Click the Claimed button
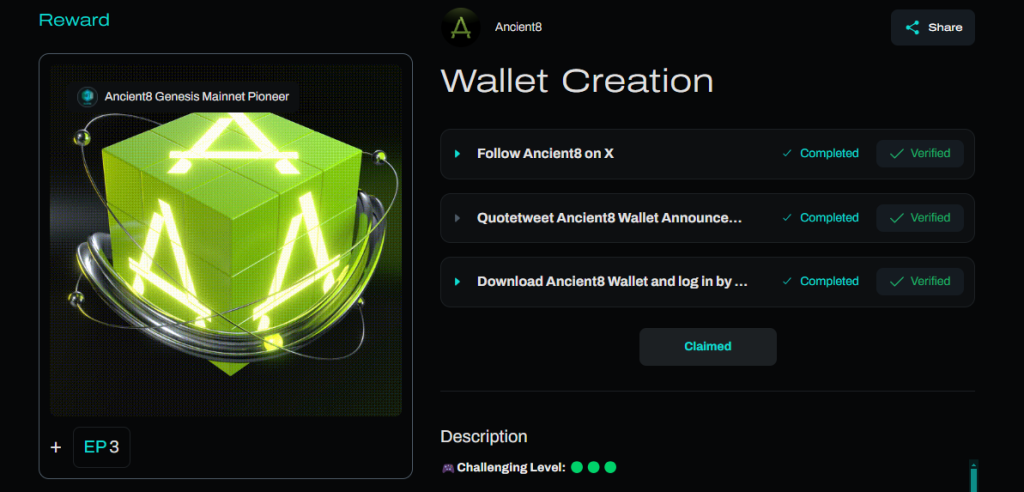 708,346
